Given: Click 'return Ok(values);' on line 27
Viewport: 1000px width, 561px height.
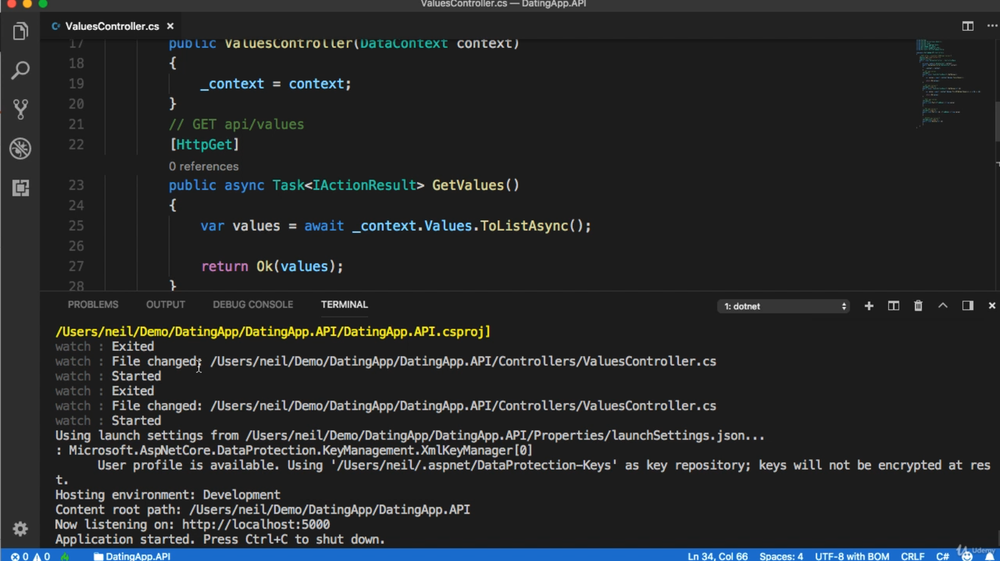Looking at the screenshot, I should (272, 266).
